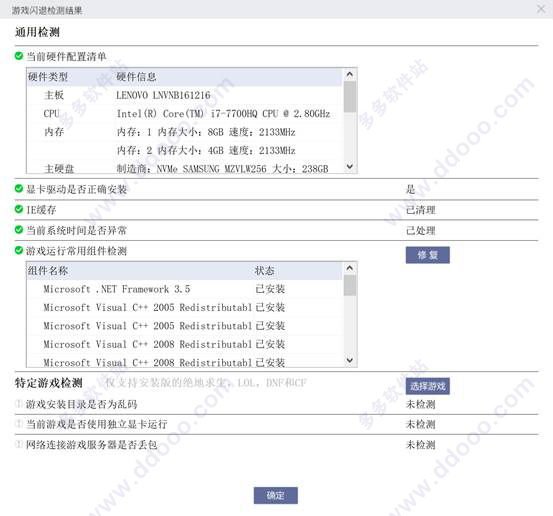Image resolution: width=553 pixels, height=516 pixels.
Task: Select the 主硬盘 NVMe SAMSUNG row
Action: [185, 168]
